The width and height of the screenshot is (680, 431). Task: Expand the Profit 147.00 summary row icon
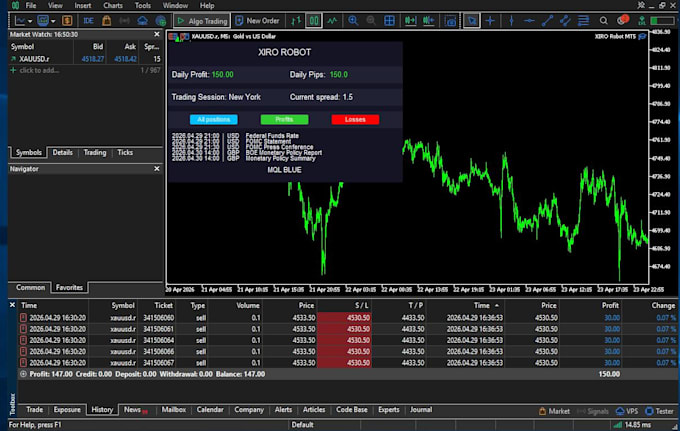[23, 374]
